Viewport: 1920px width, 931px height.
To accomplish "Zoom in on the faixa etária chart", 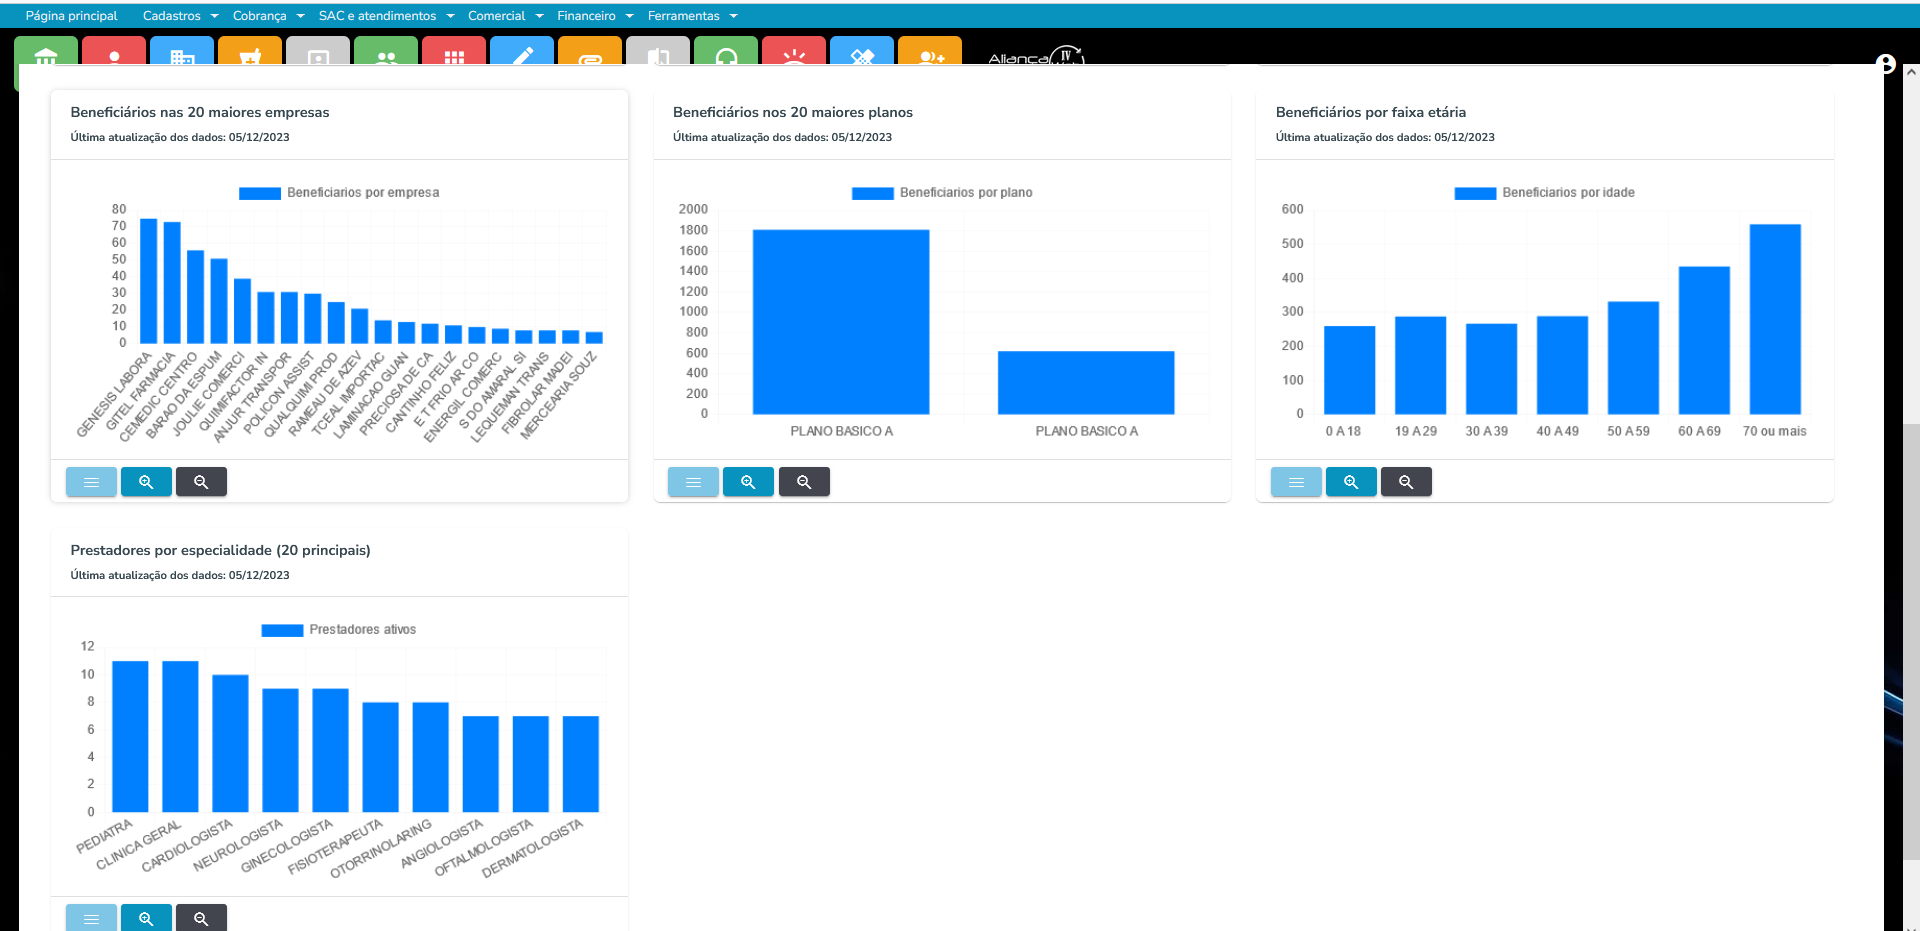I will [1351, 482].
